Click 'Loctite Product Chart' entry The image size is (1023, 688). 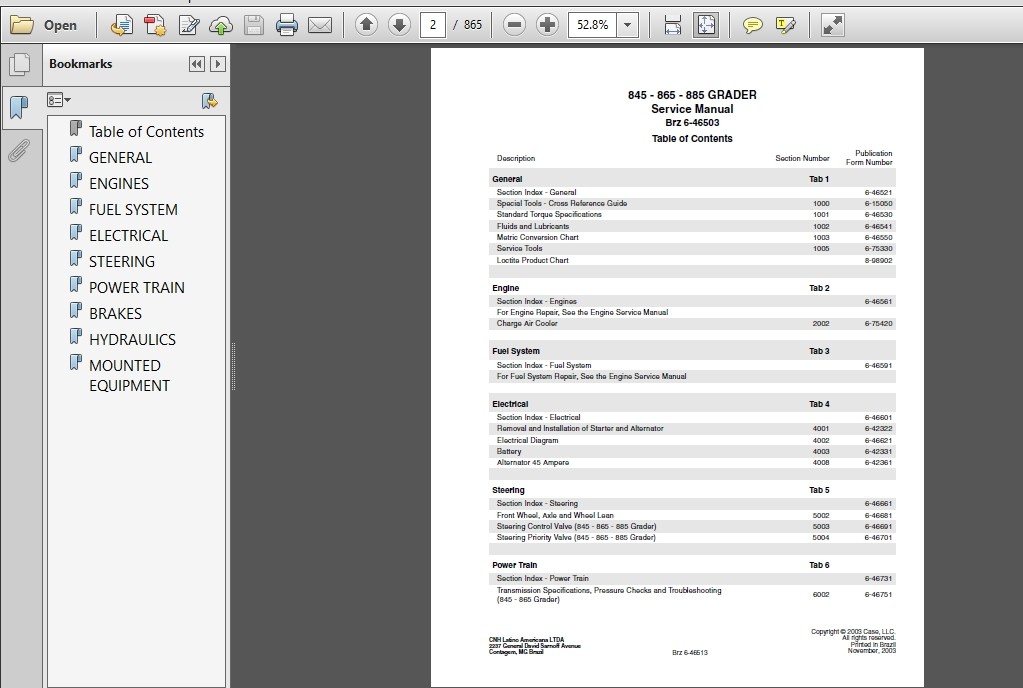532,260
